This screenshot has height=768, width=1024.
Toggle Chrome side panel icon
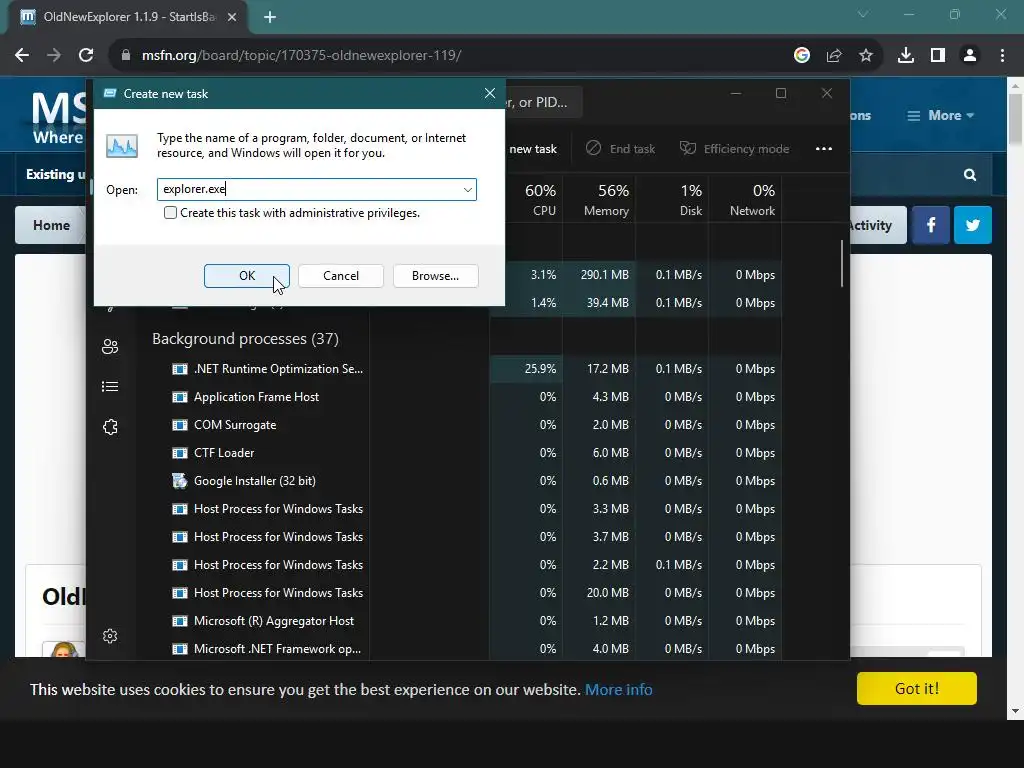pos(938,56)
